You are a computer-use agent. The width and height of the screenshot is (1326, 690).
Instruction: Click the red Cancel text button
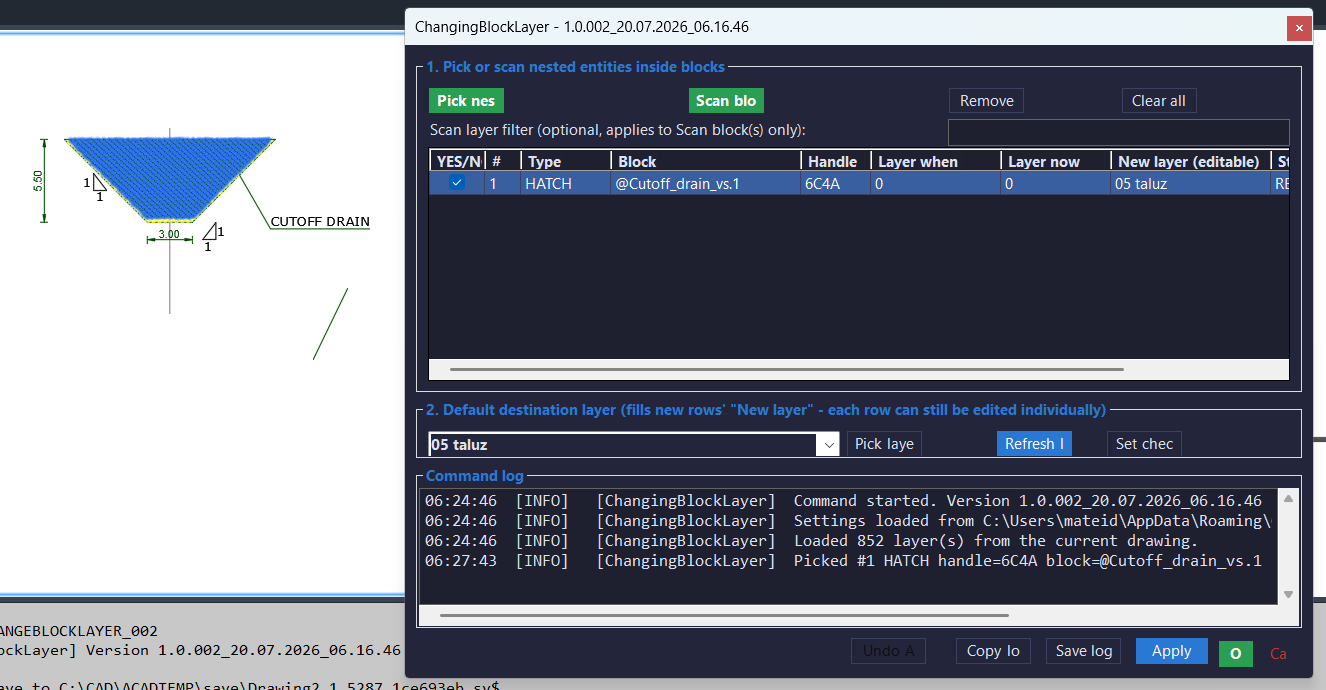(1278, 654)
